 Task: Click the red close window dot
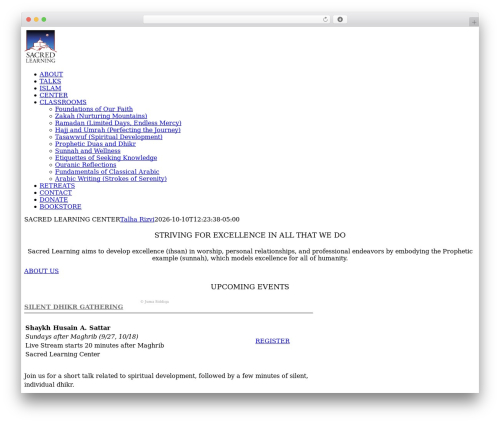point(29,20)
